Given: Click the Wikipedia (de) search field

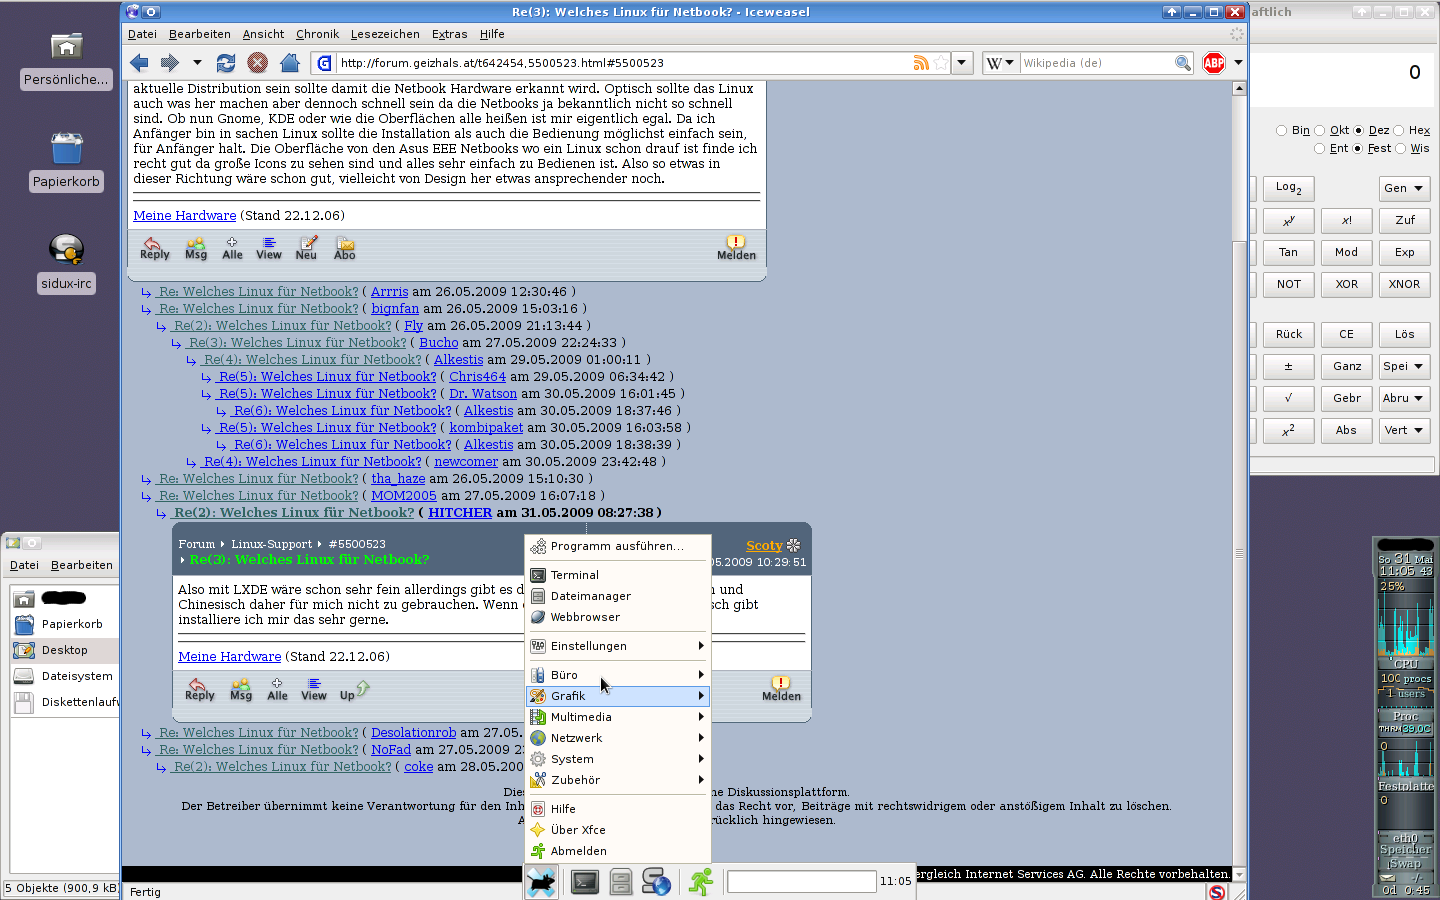Looking at the screenshot, I should click(x=1096, y=63).
